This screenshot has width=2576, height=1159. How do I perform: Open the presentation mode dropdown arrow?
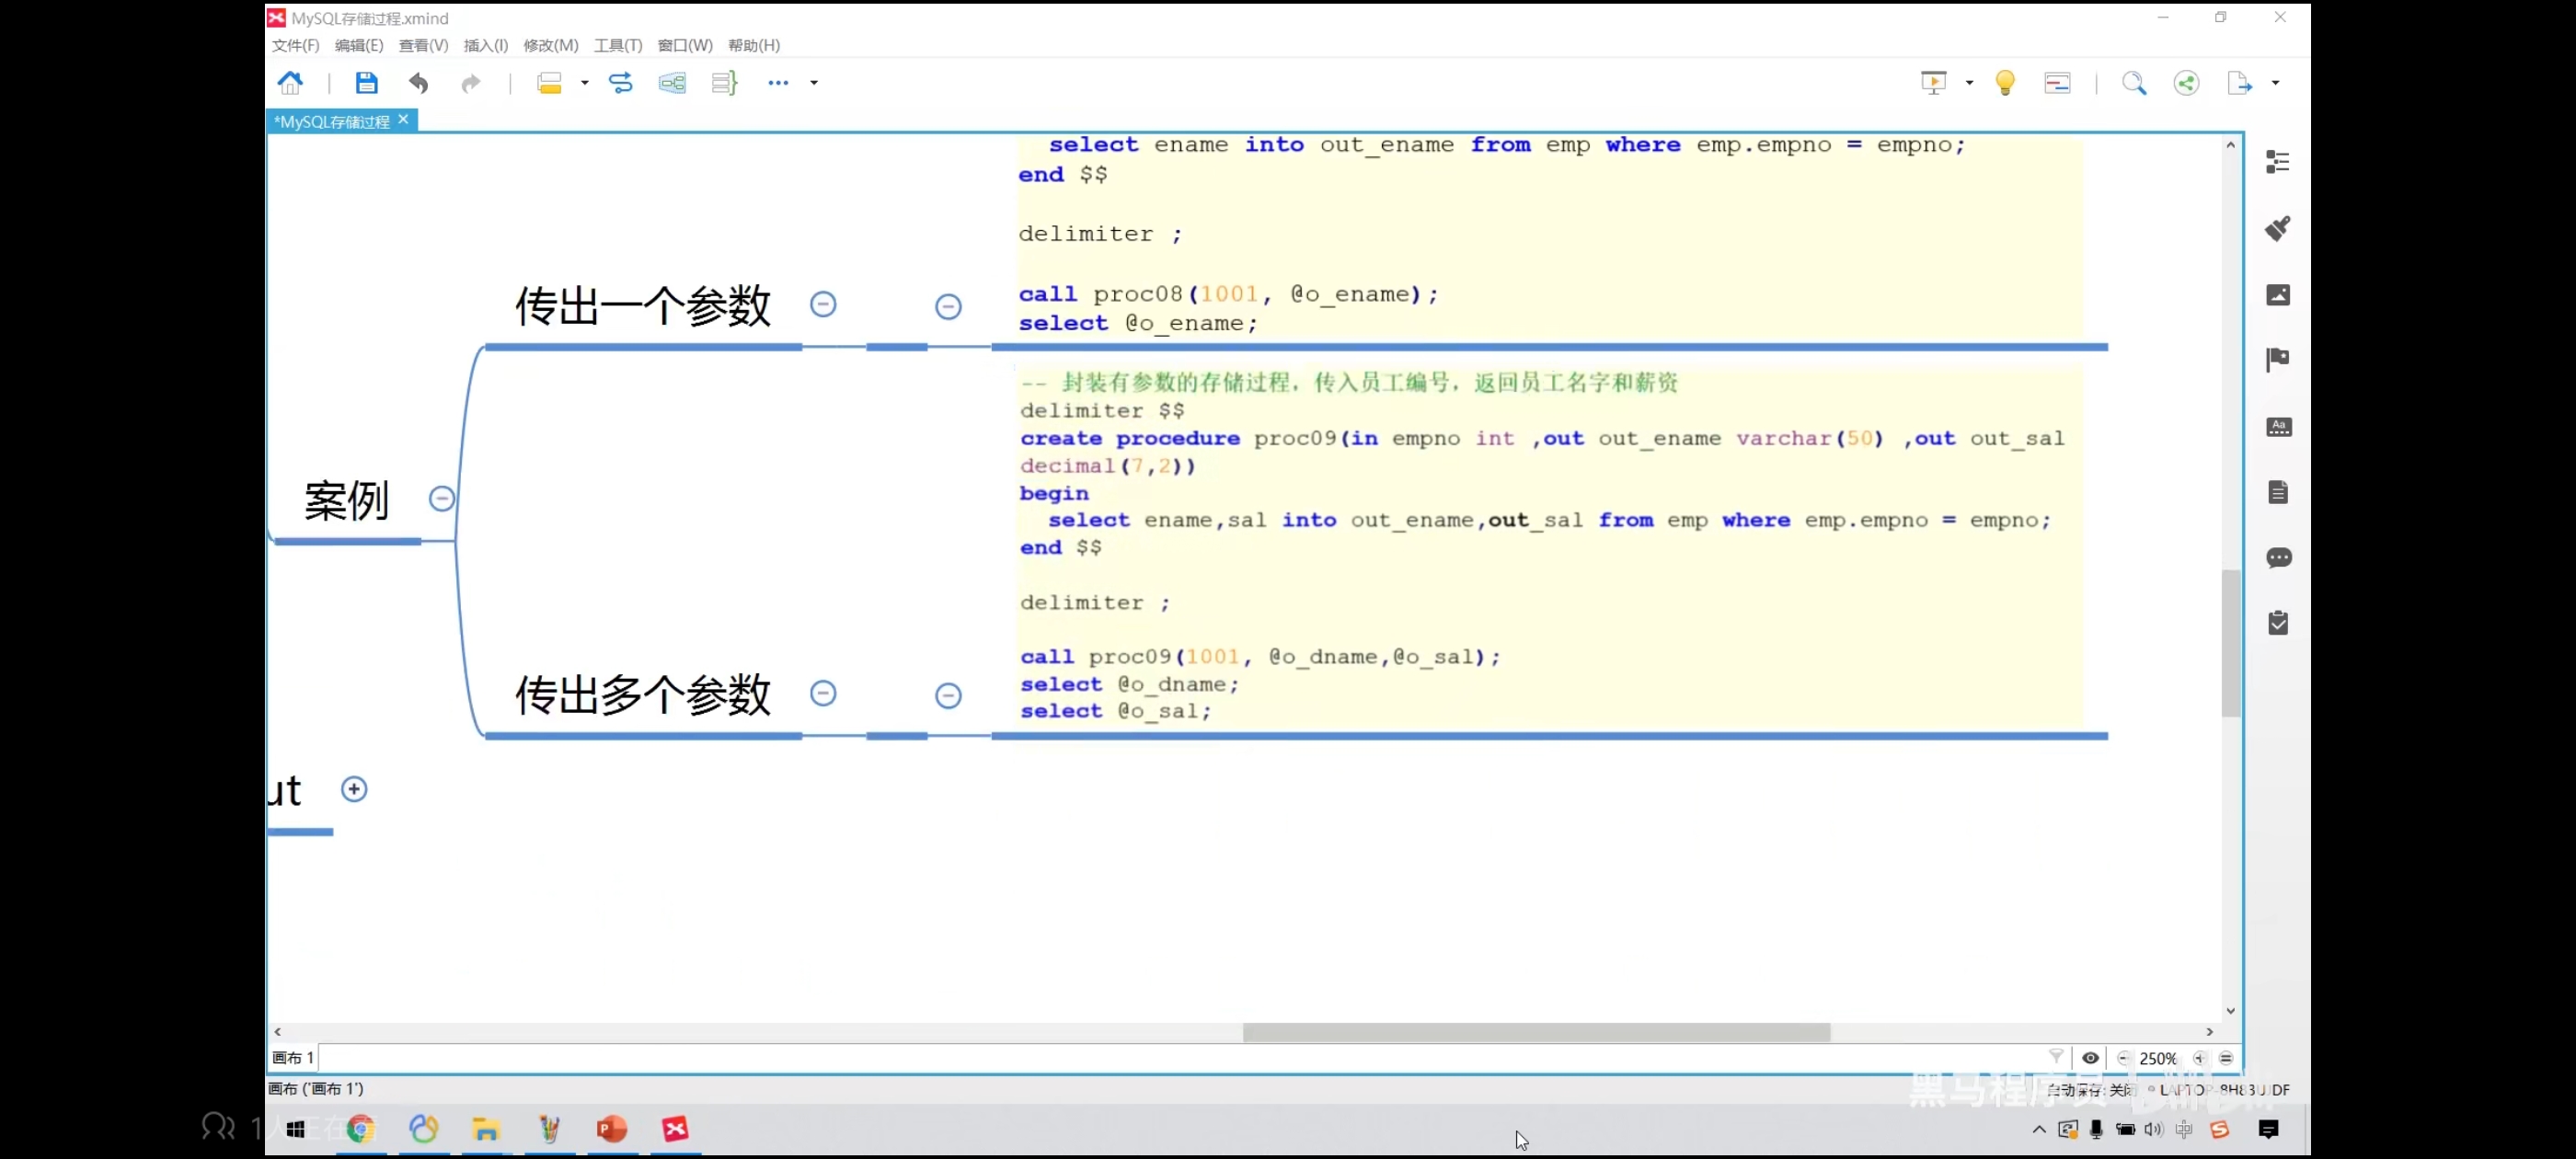point(1968,83)
